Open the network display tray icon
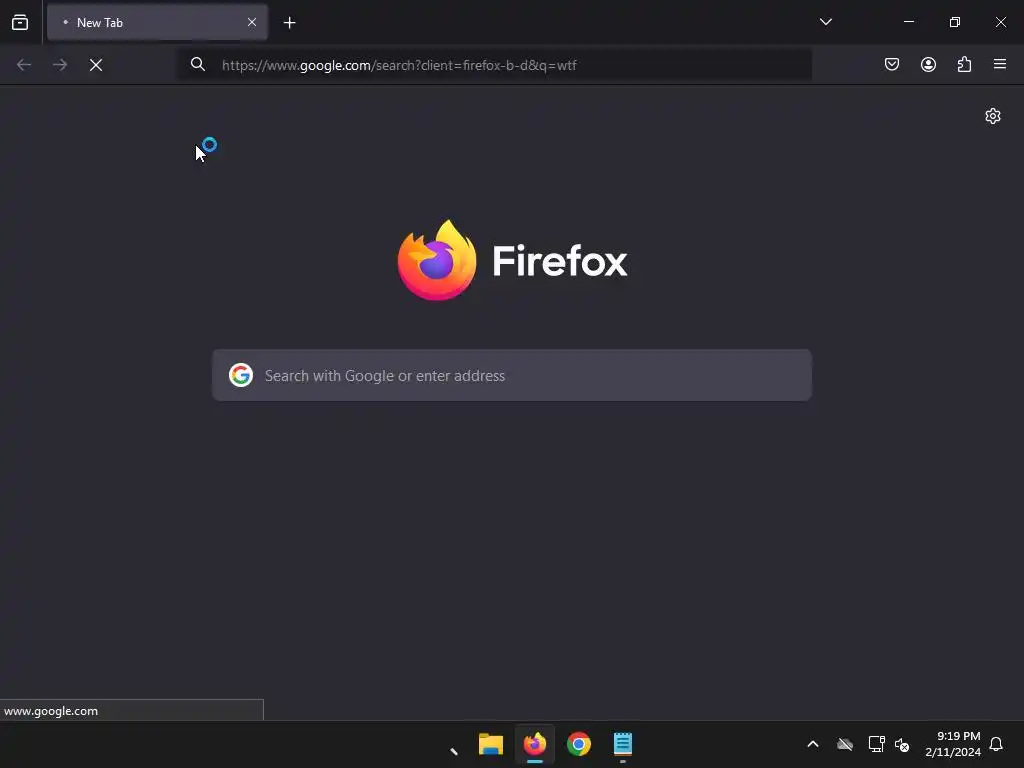The width and height of the screenshot is (1024, 768). (x=876, y=744)
